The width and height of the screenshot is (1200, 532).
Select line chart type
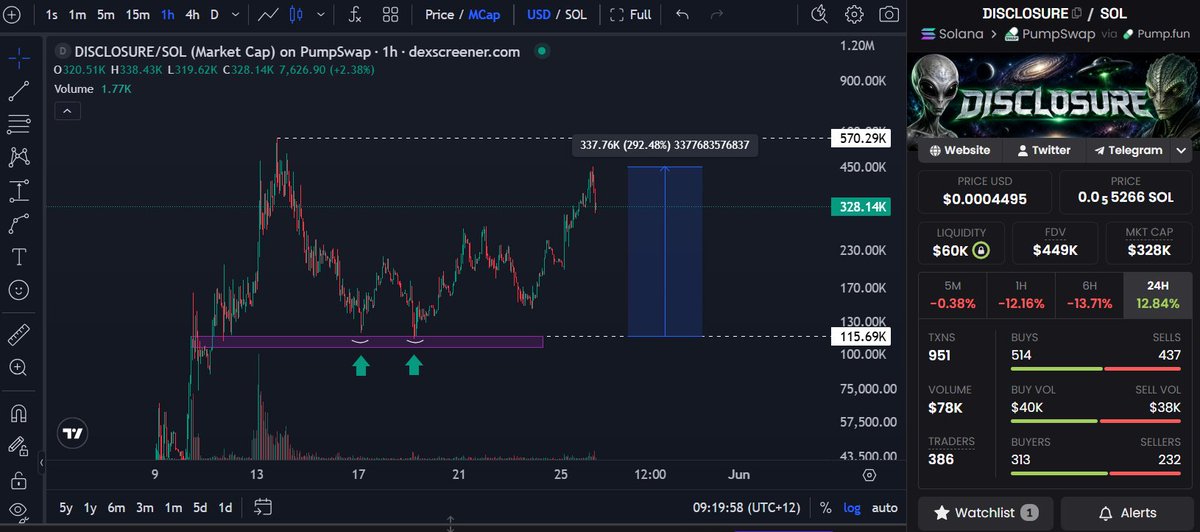coord(268,14)
